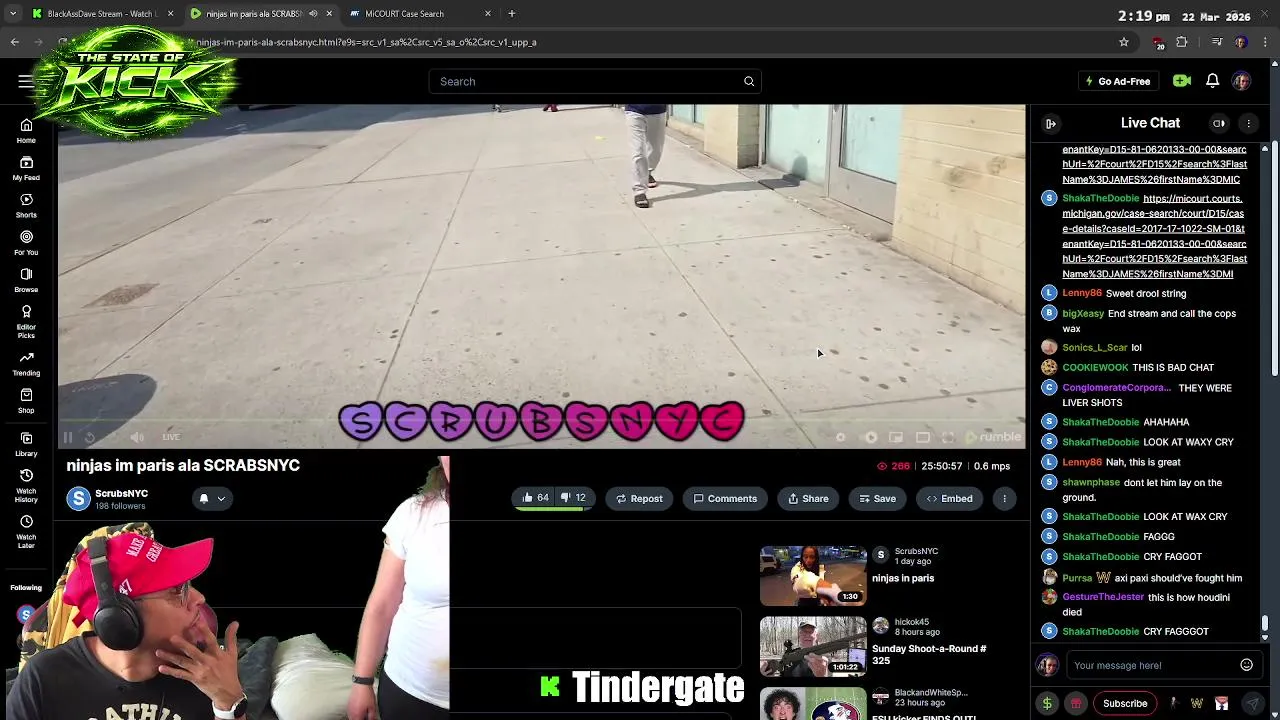1280x720 pixels.
Task: Open Home in Rumble sidebar
Action: coord(26,131)
